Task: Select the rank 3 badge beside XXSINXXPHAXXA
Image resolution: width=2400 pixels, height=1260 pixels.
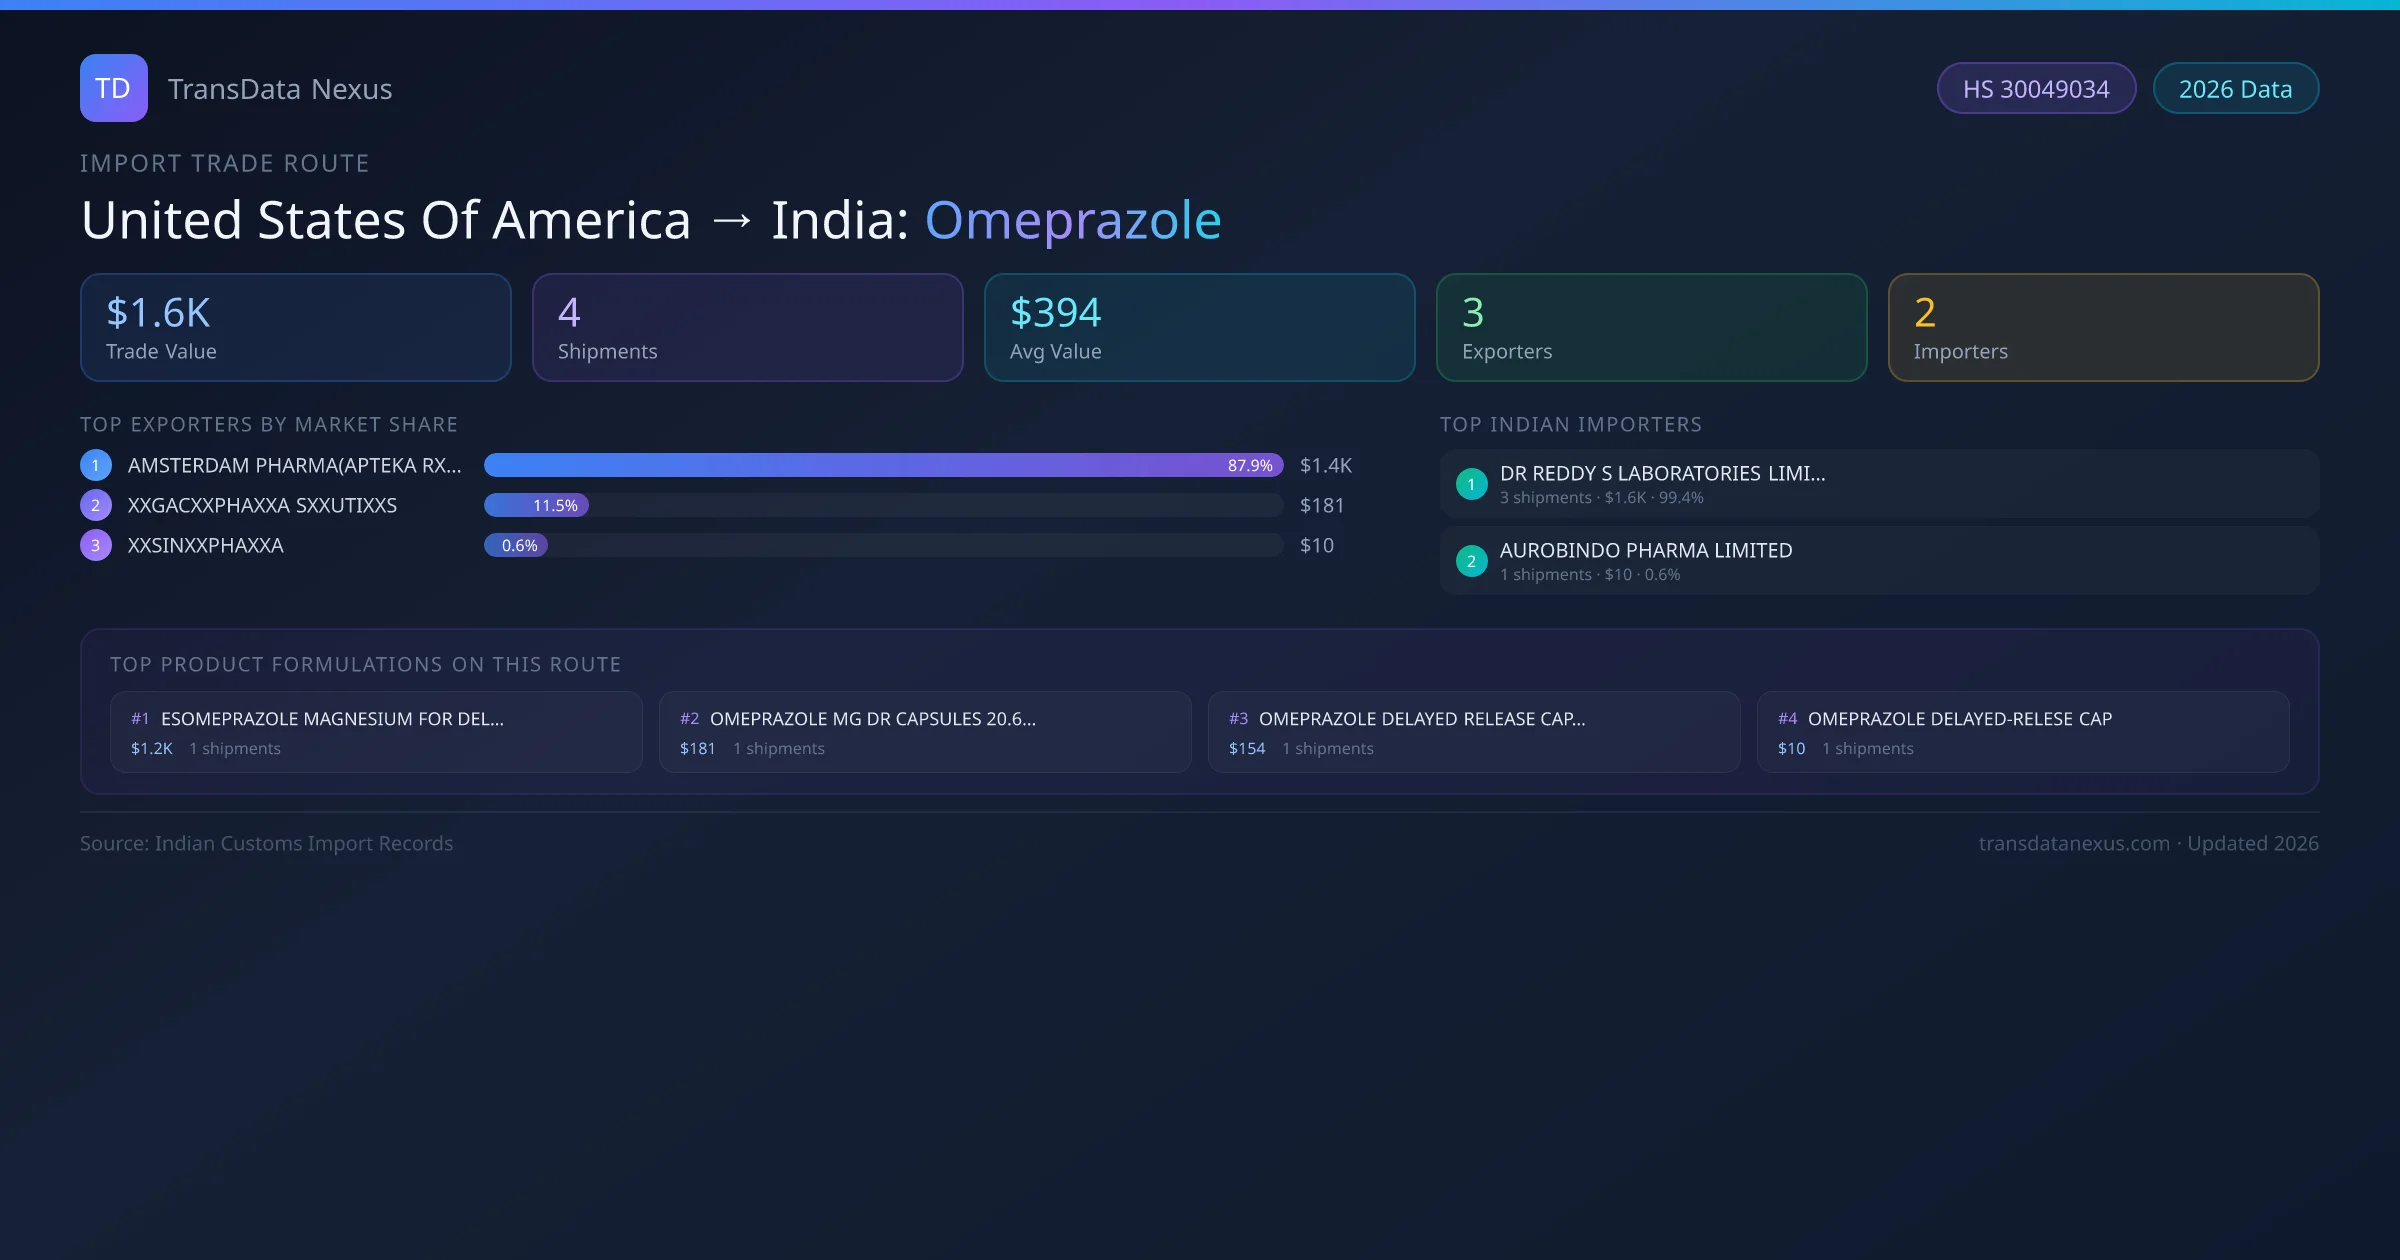Action: [x=95, y=545]
